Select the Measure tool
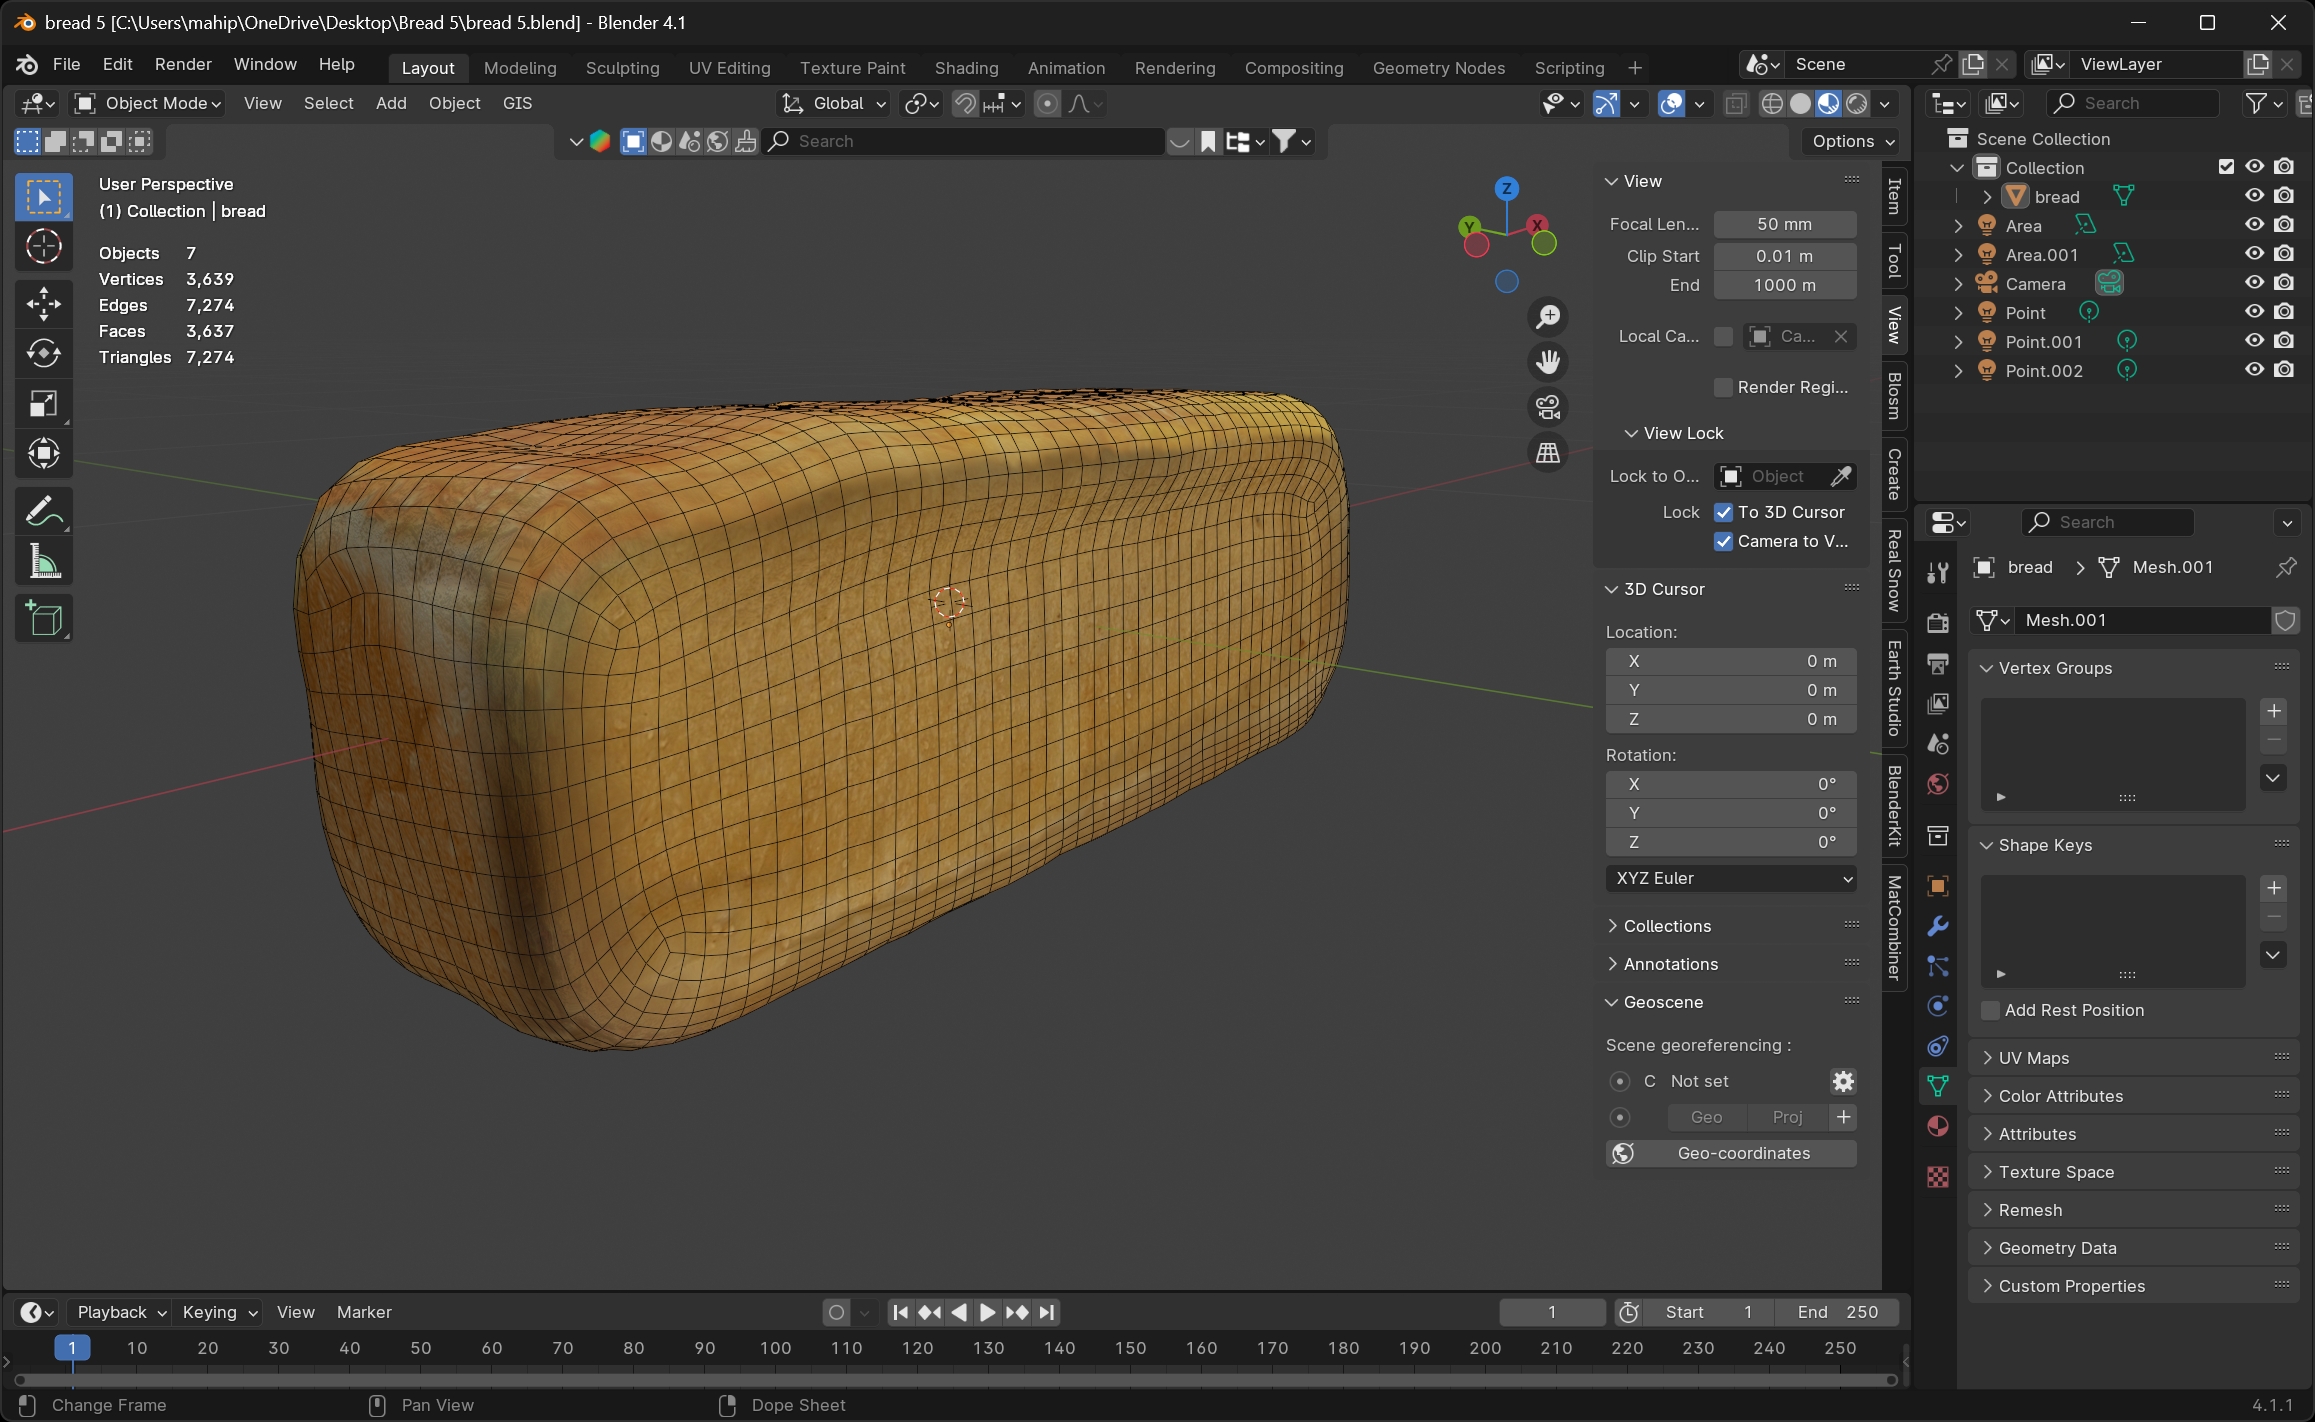 tap(43, 562)
